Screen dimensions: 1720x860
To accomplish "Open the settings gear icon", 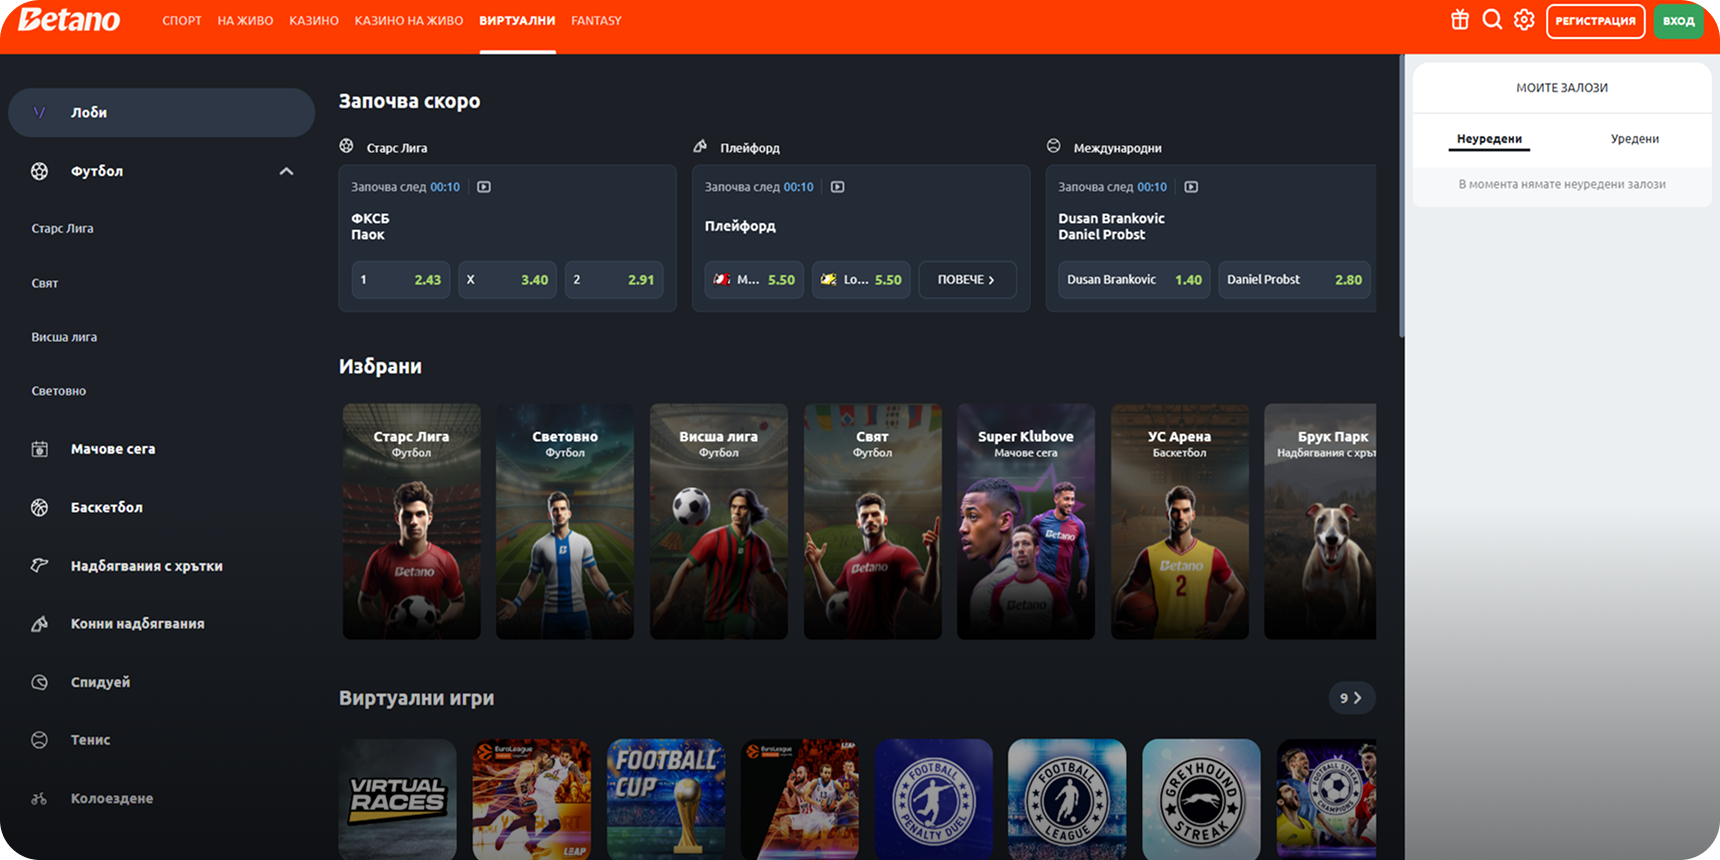I will coord(1524,20).
